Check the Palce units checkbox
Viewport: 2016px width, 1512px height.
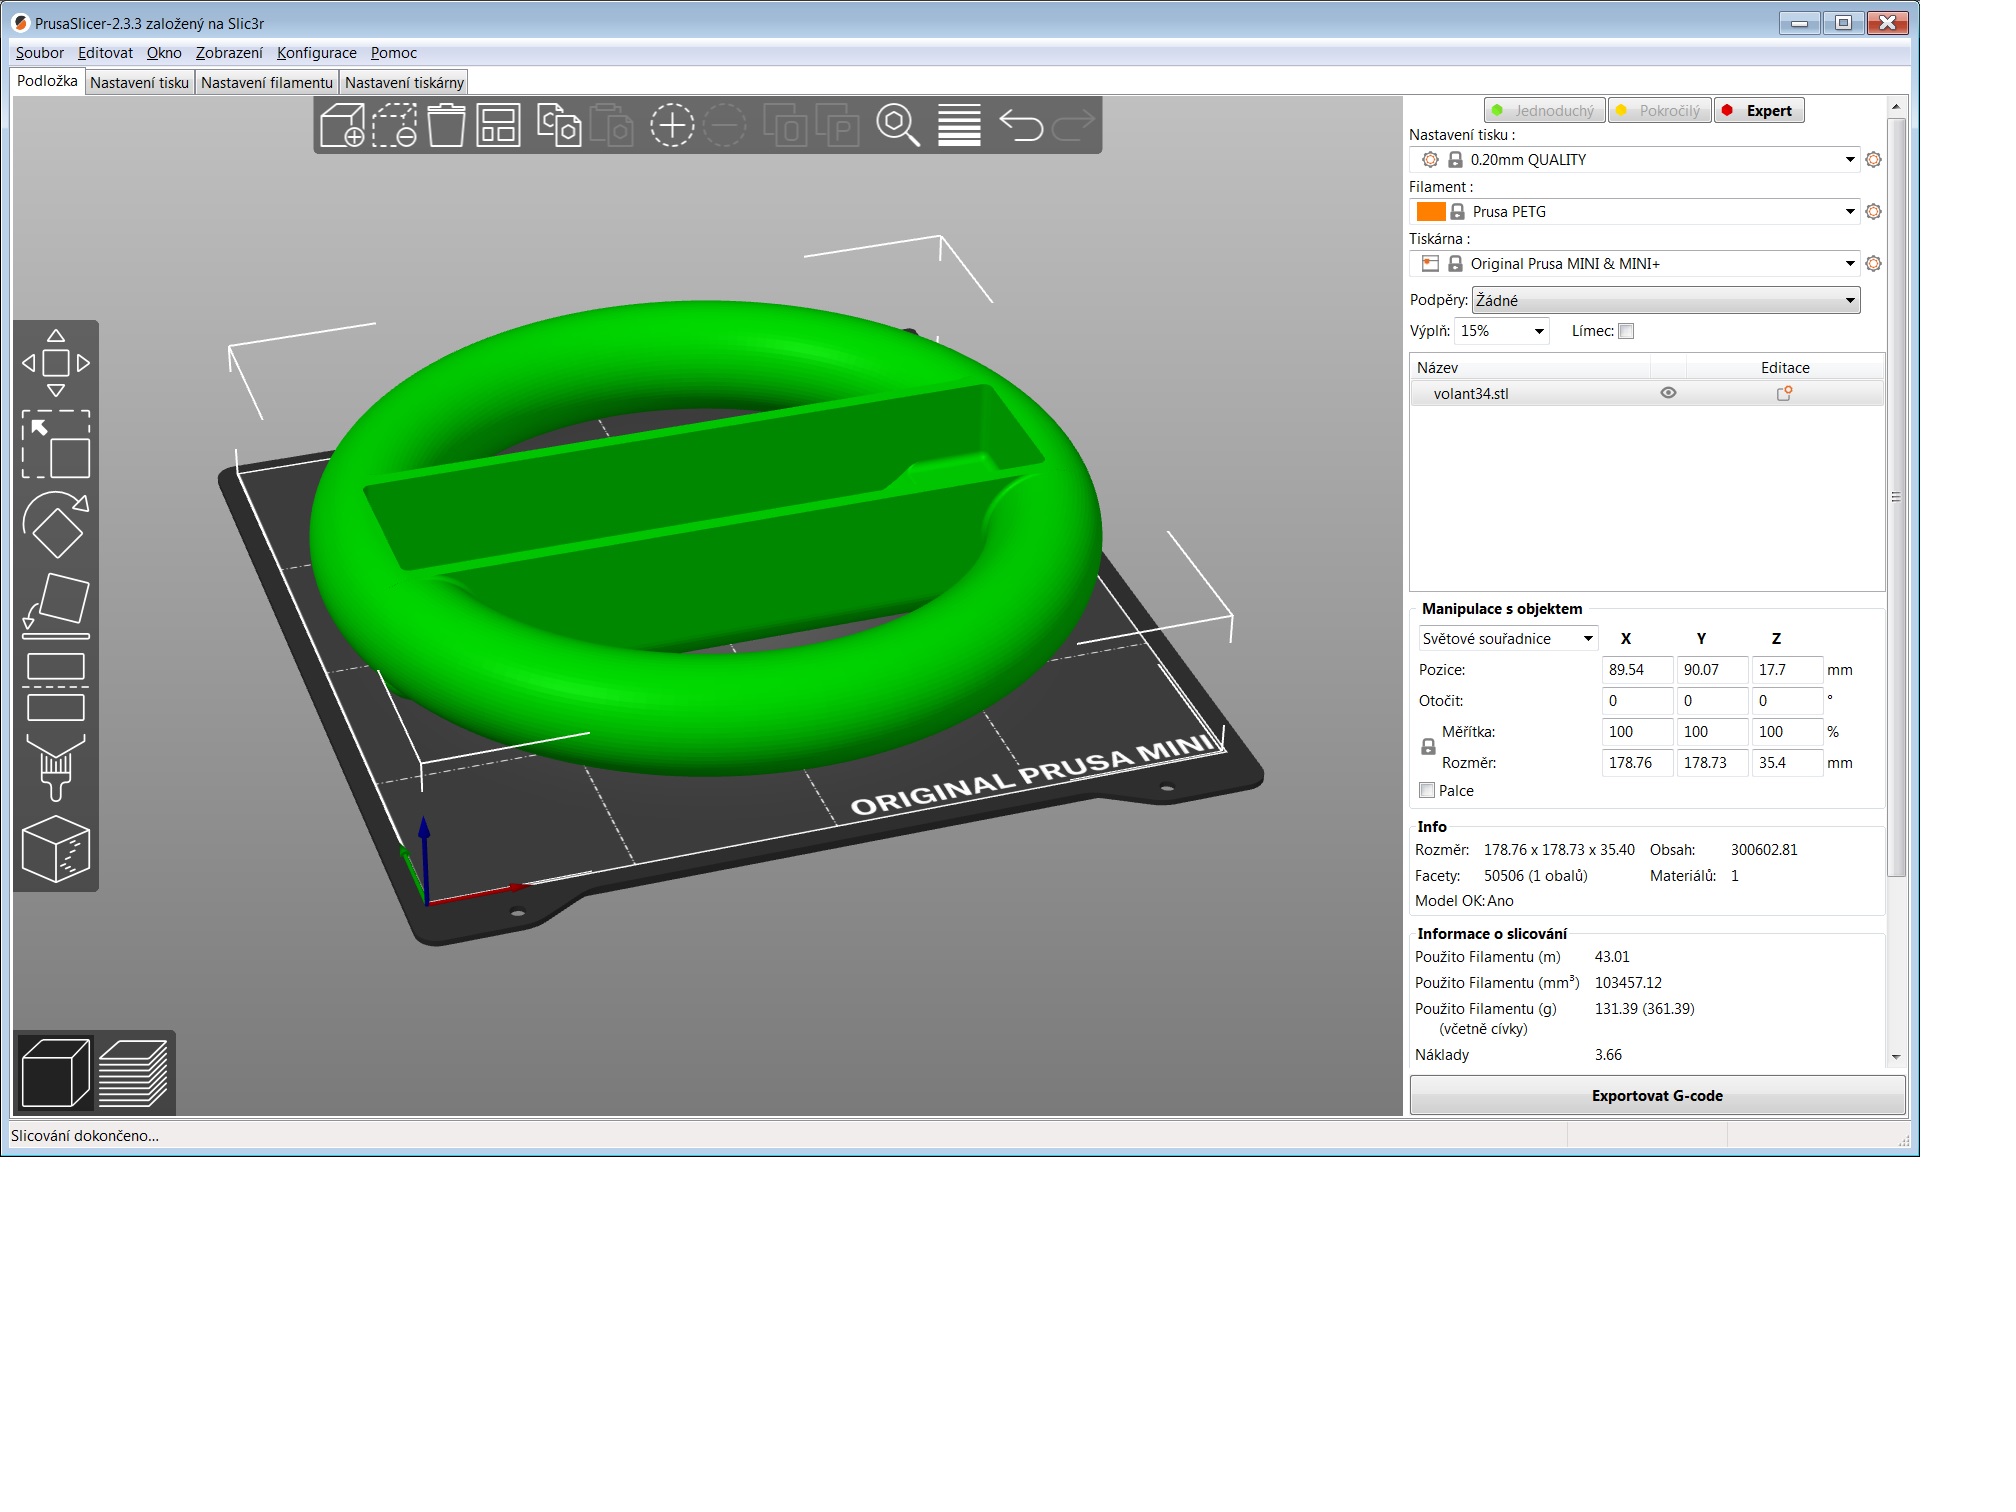tap(1427, 790)
